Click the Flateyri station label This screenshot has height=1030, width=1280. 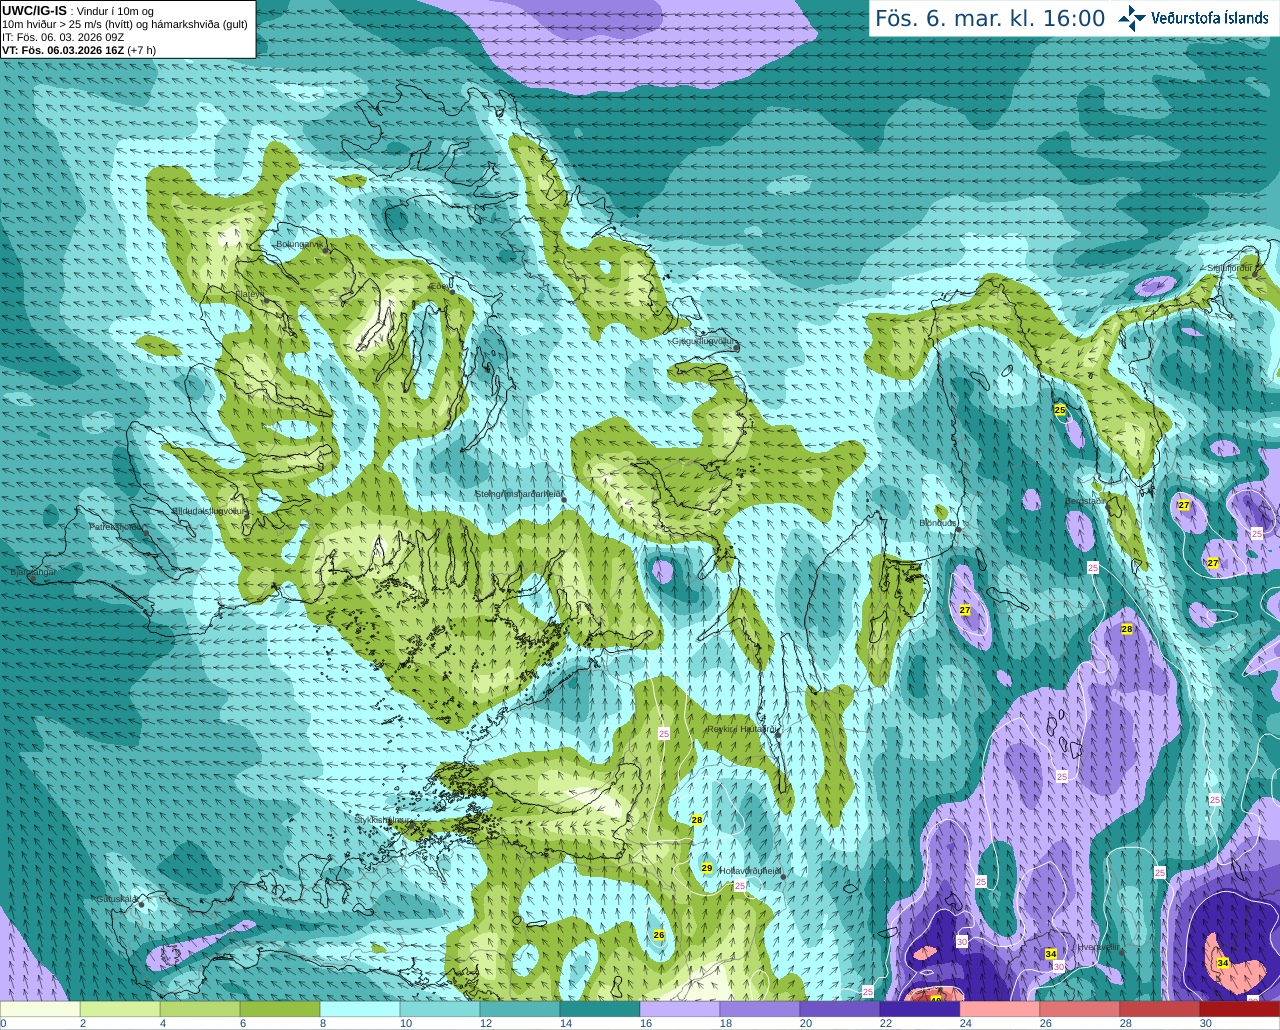click(x=250, y=294)
